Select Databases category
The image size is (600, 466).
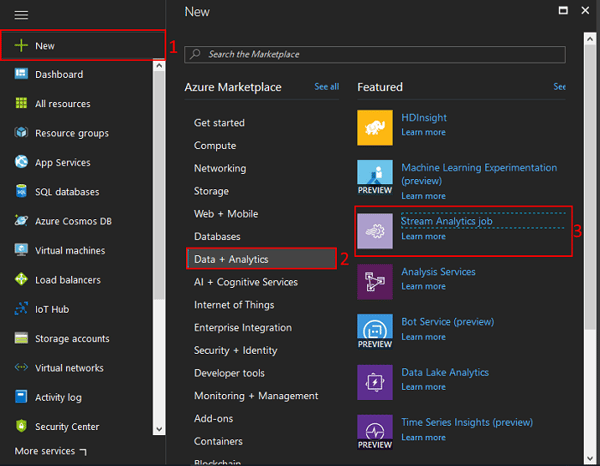pyautogui.click(x=217, y=236)
